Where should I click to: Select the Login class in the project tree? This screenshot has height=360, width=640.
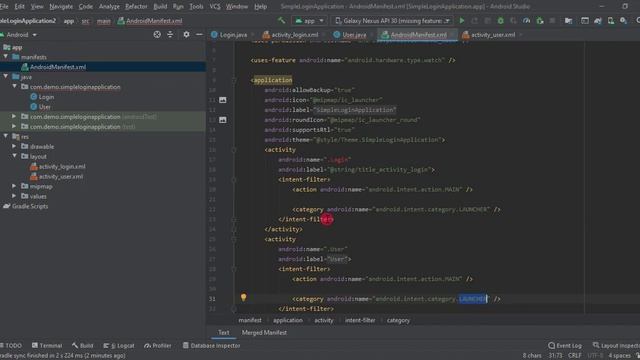pos(46,97)
